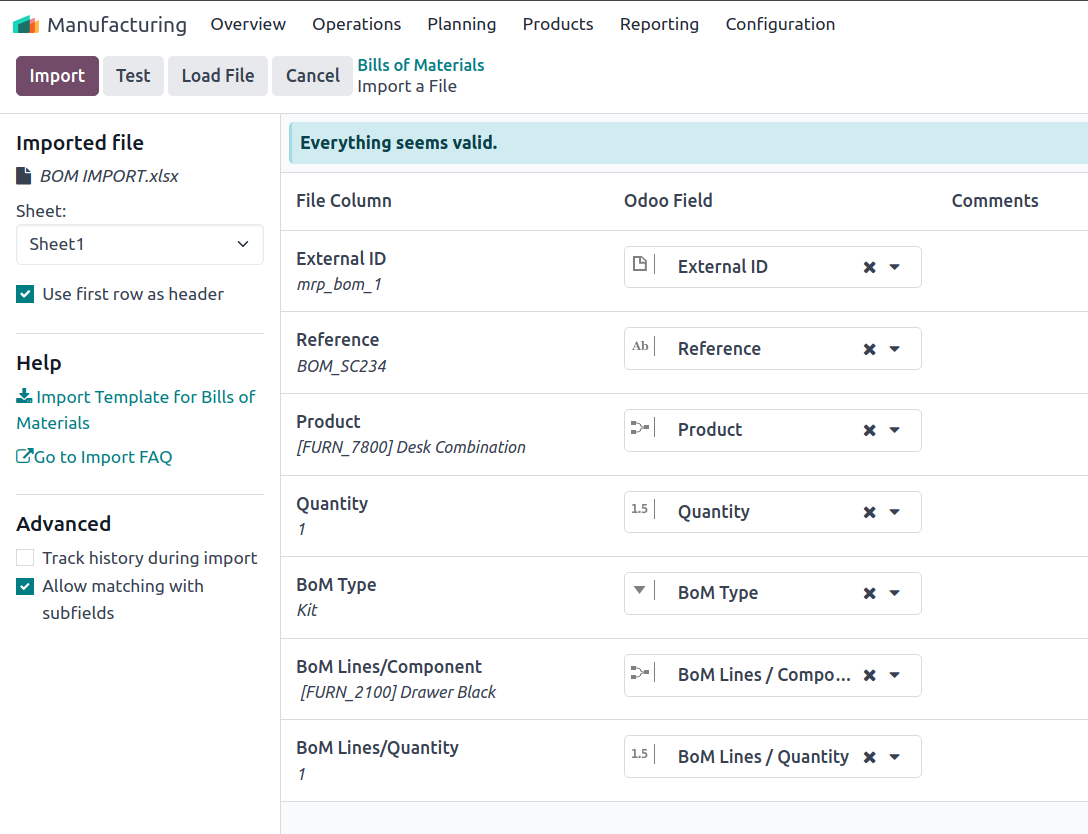
Task: Expand the Quantity Odoo field dropdown
Action: pyautogui.click(x=894, y=512)
